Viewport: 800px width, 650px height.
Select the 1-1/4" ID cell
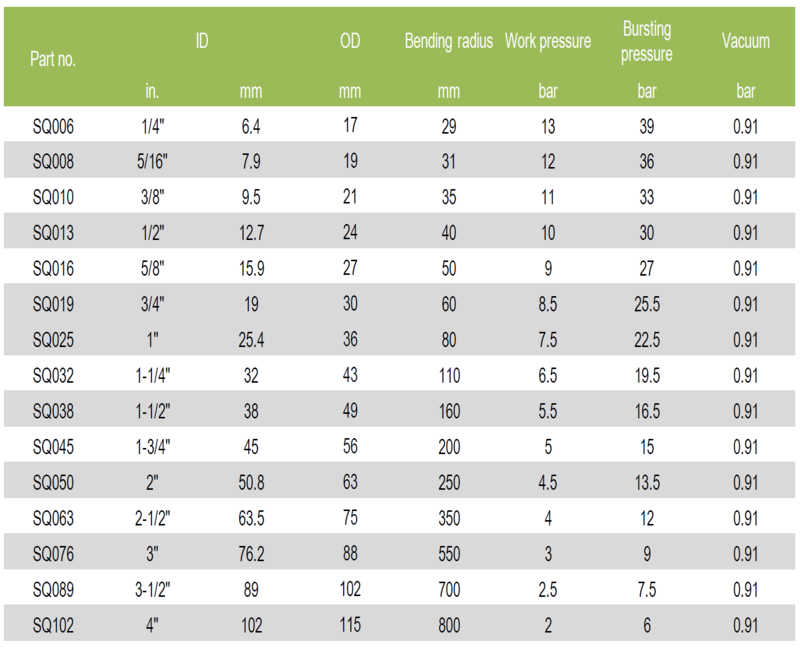click(152, 376)
